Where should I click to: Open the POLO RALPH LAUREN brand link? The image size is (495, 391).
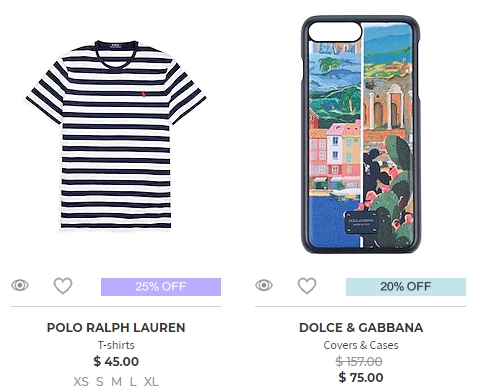pos(116,328)
